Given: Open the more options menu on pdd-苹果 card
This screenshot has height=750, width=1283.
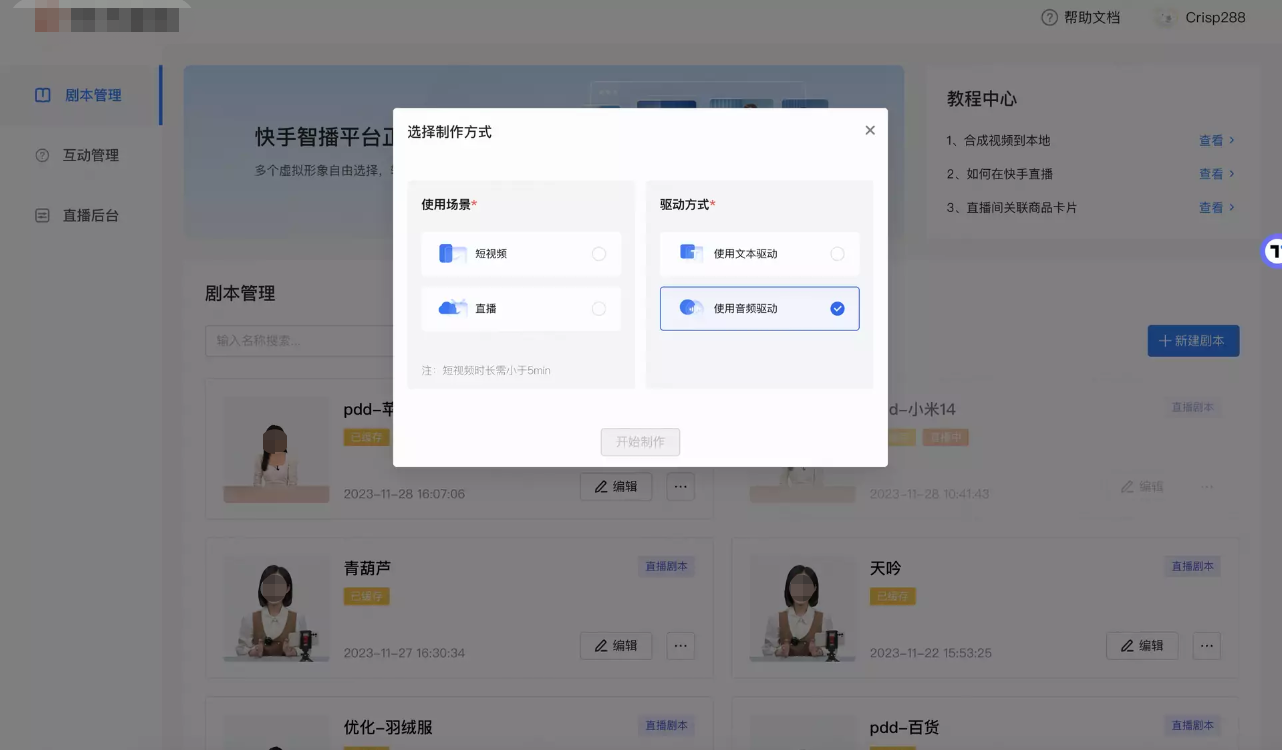Looking at the screenshot, I should [681, 486].
